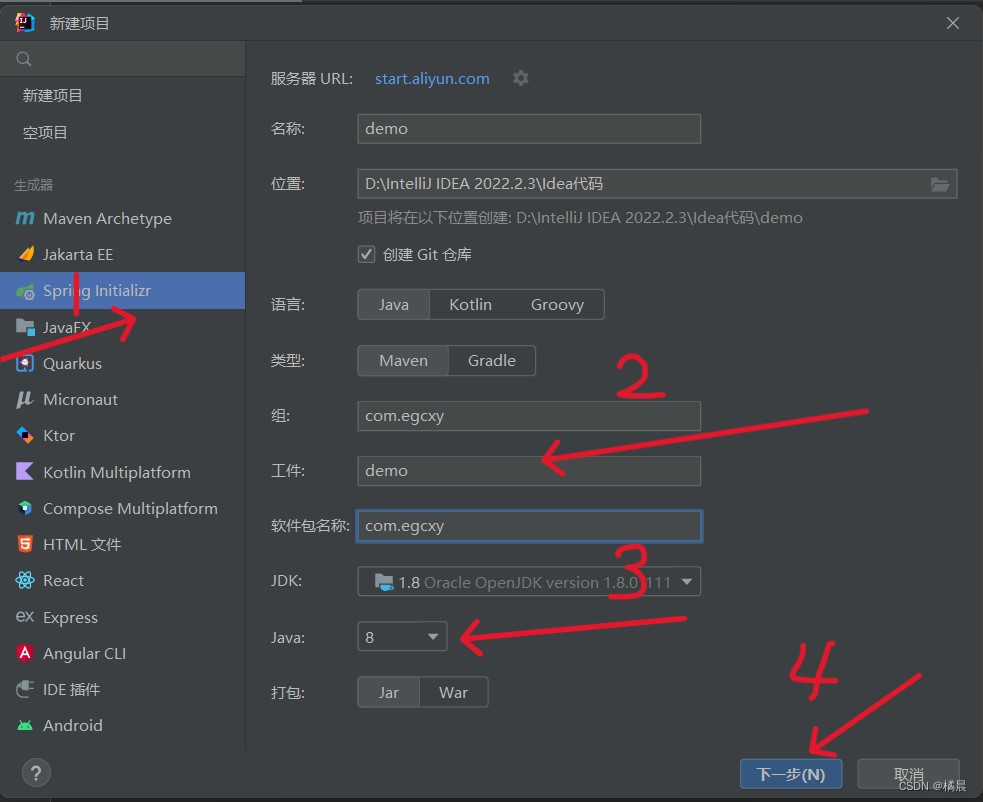Click the Quarkus generator icon
Viewport: 983px width, 802px height.
[25, 363]
